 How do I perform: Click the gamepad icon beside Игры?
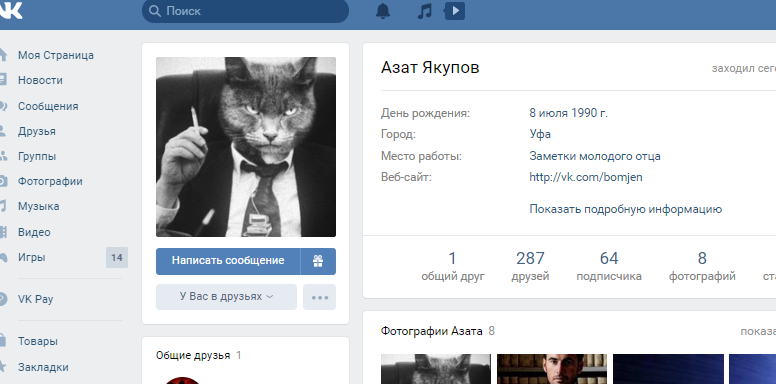click(2, 257)
